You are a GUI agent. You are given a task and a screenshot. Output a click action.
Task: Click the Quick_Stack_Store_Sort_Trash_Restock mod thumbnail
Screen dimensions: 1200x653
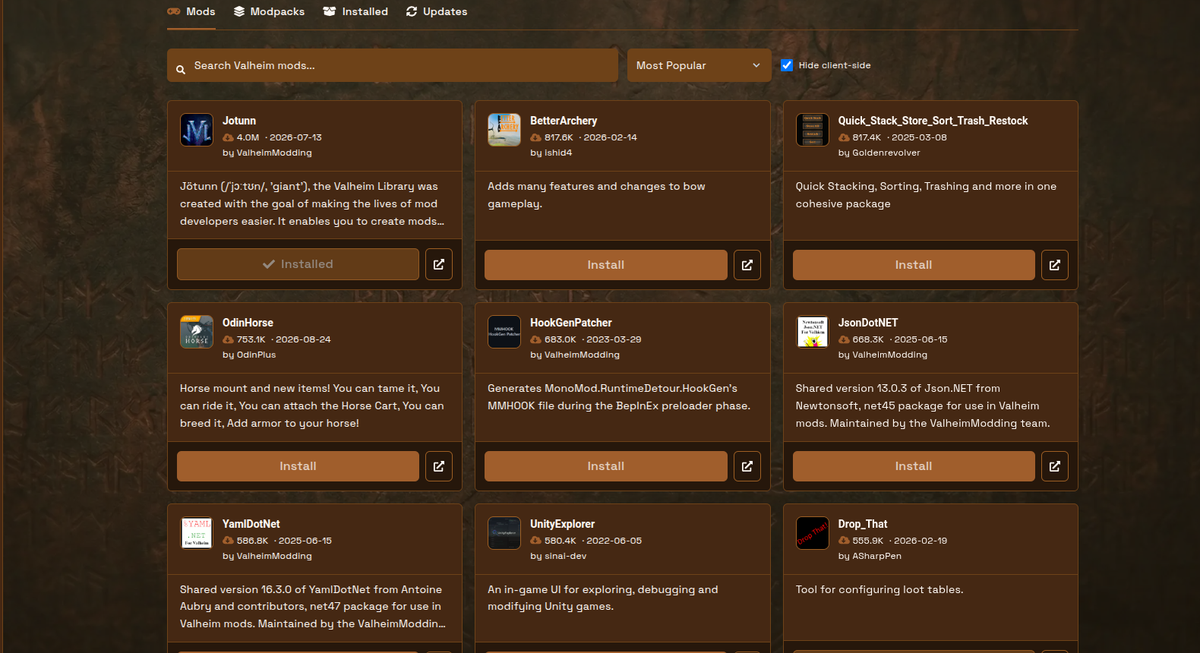[x=813, y=130]
